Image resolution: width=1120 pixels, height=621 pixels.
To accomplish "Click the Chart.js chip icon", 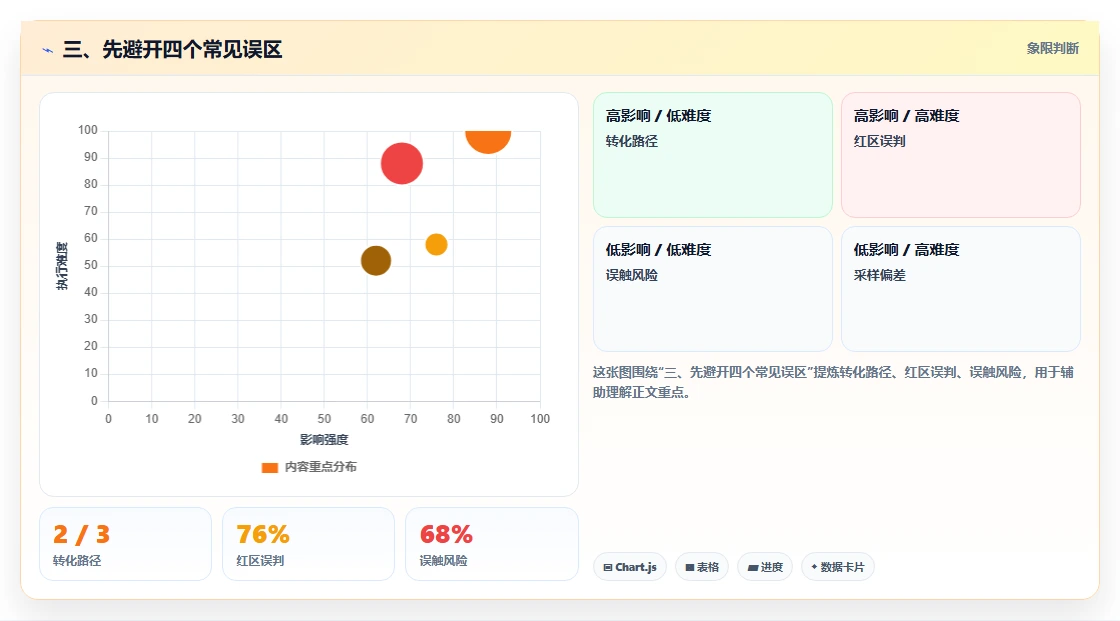I will coord(608,567).
